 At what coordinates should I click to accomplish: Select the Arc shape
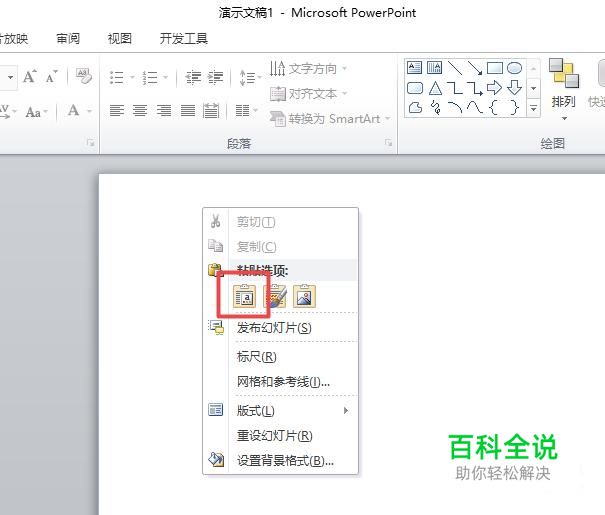click(455, 107)
